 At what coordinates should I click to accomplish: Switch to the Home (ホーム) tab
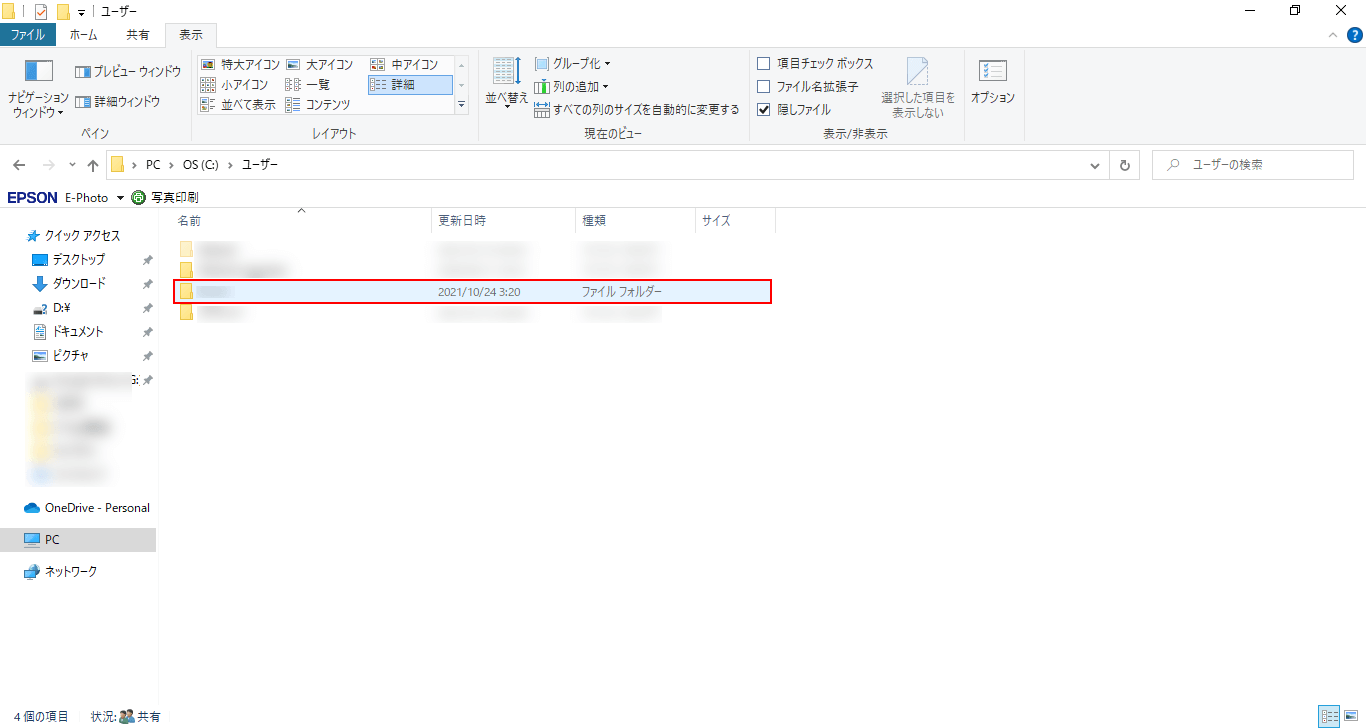[x=83, y=35]
